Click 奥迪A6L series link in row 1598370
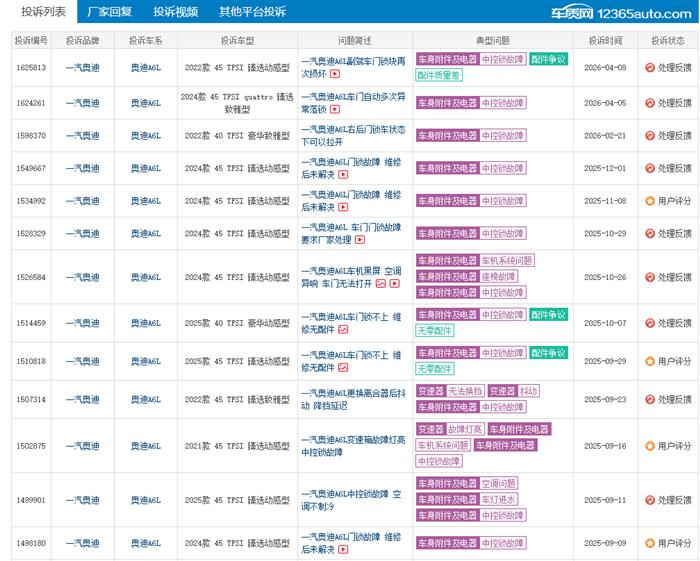This screenshot has width=700, height=561. 145,135
